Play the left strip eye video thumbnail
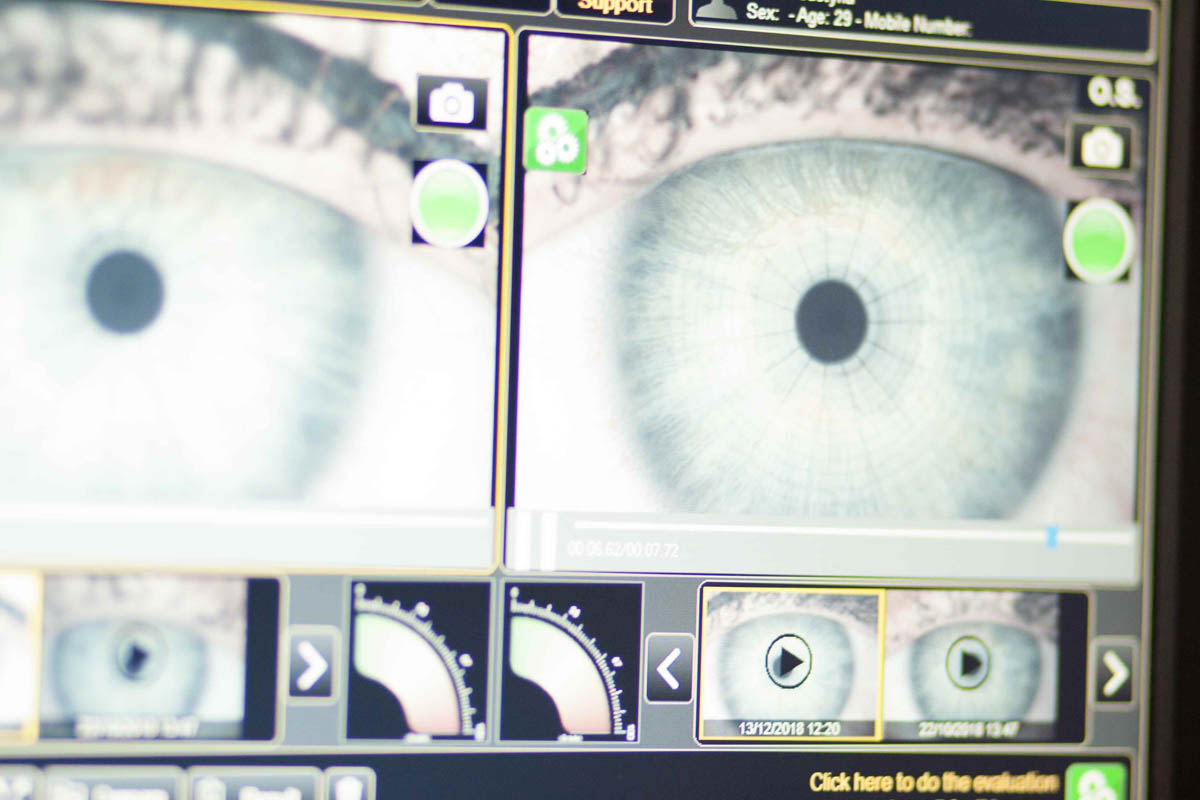Image resolution: width=1200 pixels, height=800 pixels. 133,657
